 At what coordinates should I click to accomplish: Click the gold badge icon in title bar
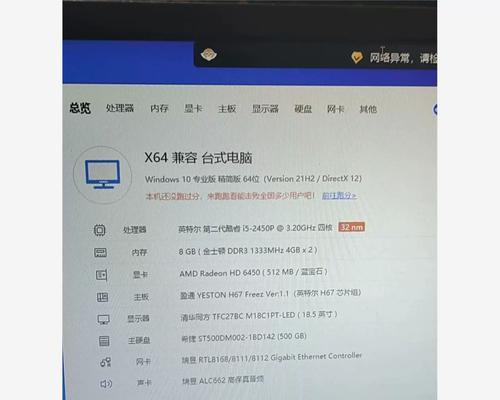(x=208, y=54)
